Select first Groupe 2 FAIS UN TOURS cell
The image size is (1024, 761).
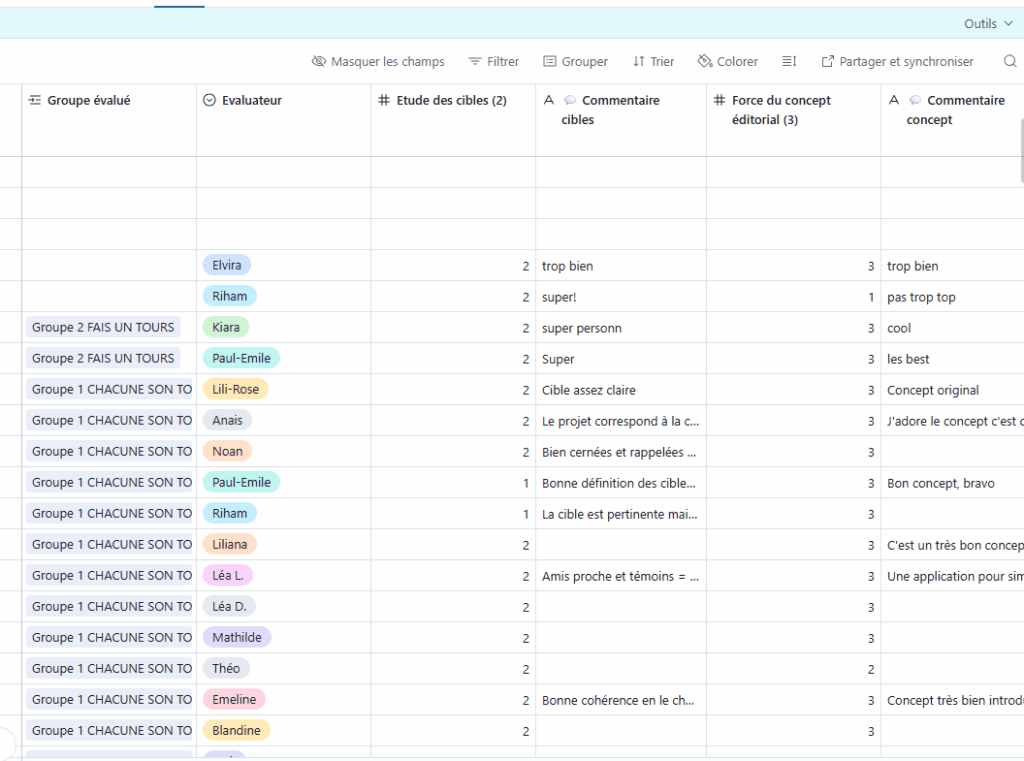[103, 327]
